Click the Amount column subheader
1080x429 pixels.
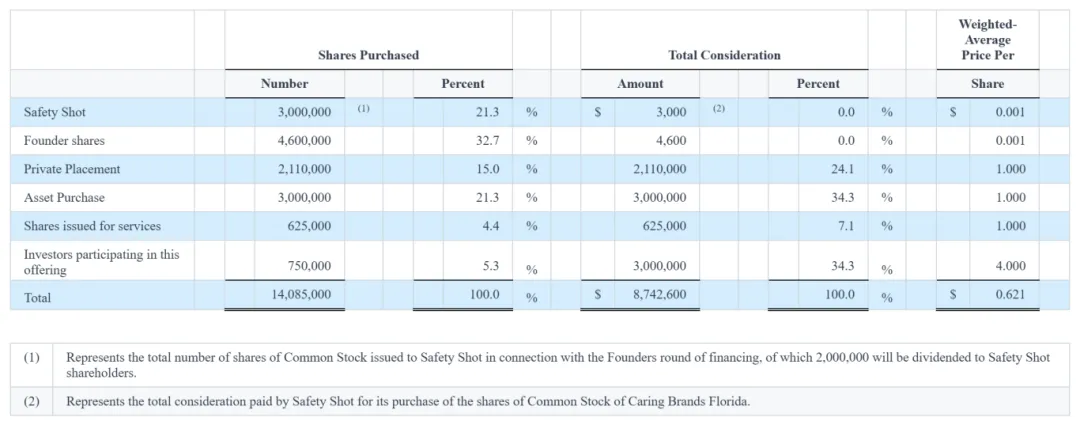[640, 84]
